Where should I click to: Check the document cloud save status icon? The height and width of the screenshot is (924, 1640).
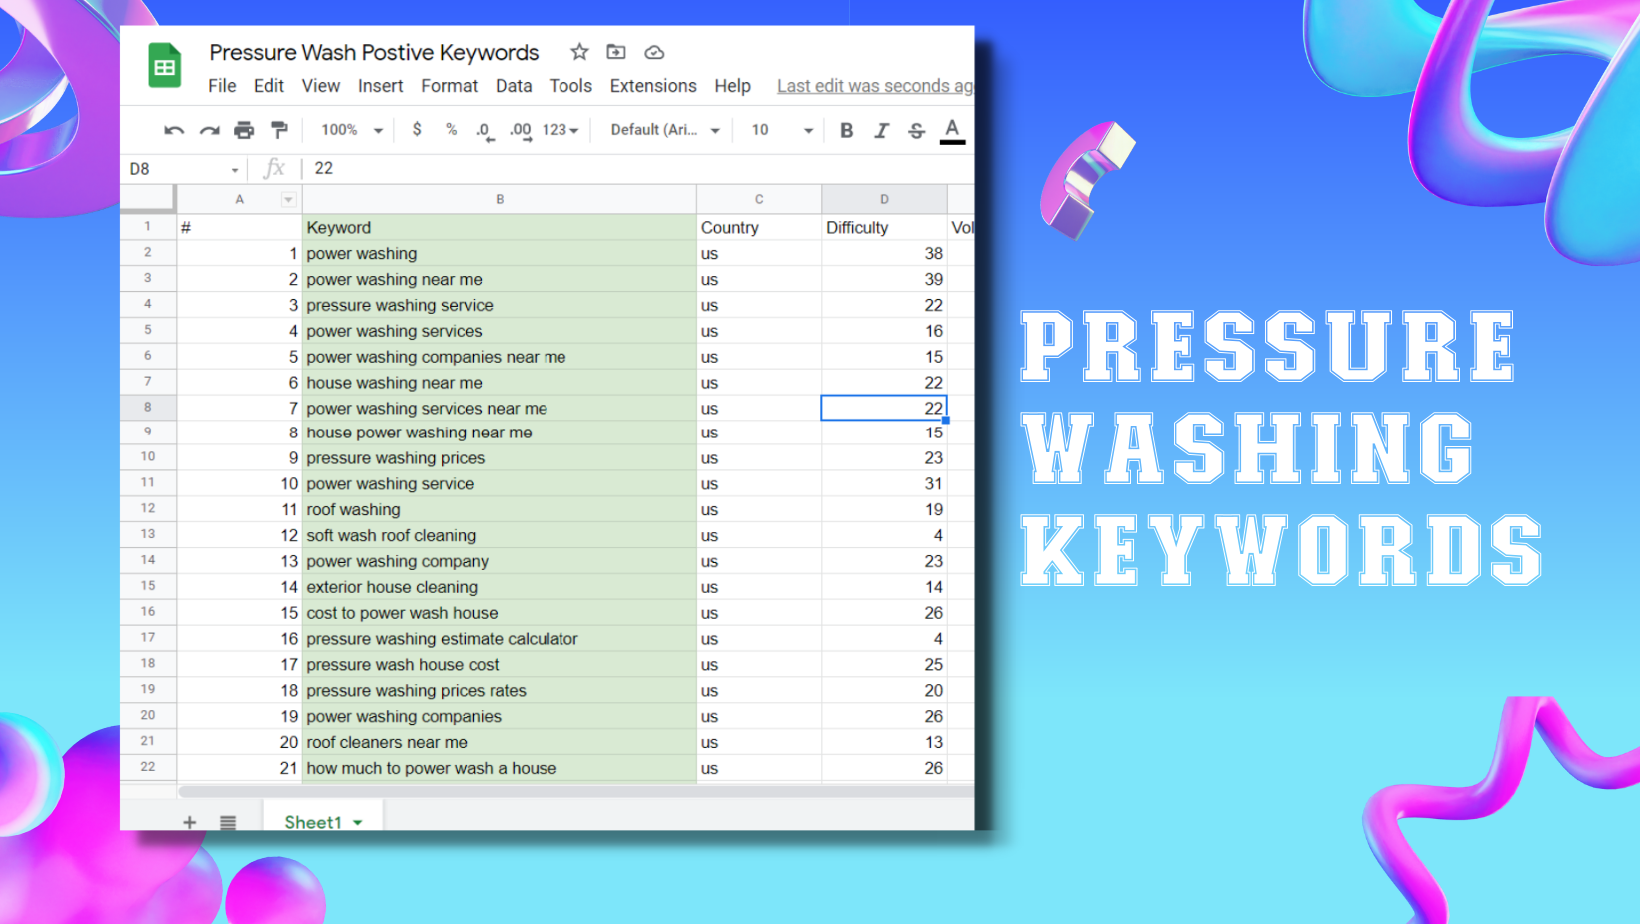pyautogui.click(x=654, y=52)
